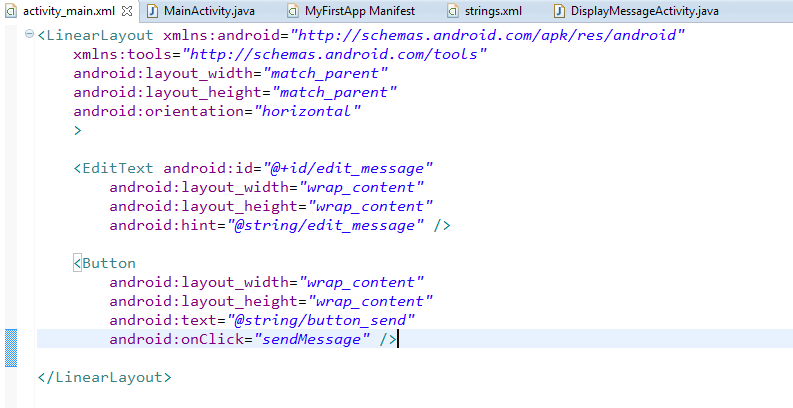Collapse the LinearLayout code fold

pos(31,35)
